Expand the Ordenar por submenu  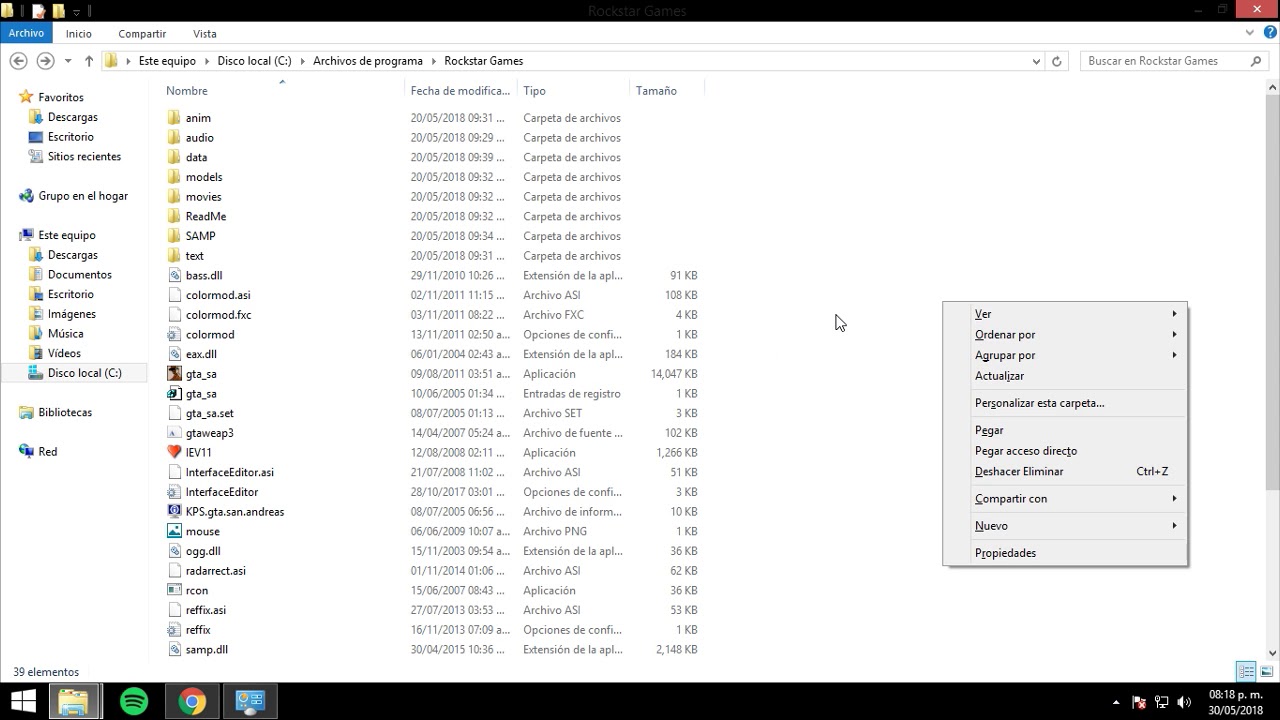tap(1065, 335)
